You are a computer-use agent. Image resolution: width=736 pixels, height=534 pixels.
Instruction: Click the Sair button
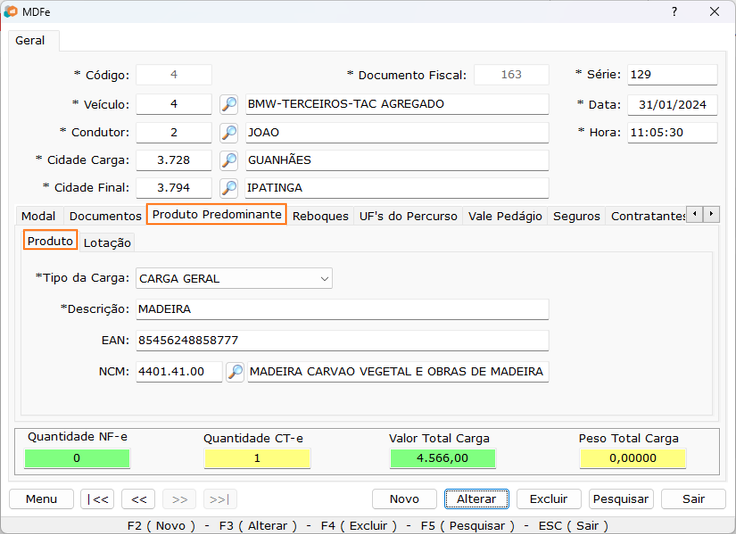[x=693, y=499]
